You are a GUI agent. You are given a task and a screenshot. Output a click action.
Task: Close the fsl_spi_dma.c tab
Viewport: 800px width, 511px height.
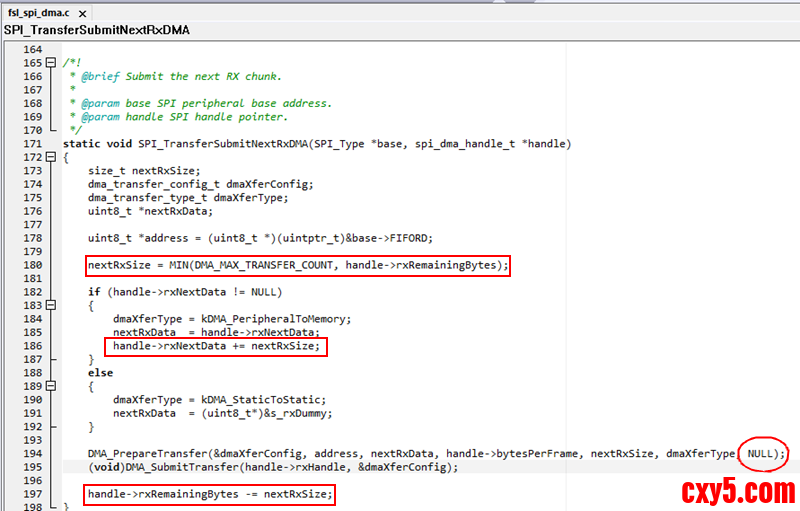pos(83,14)
